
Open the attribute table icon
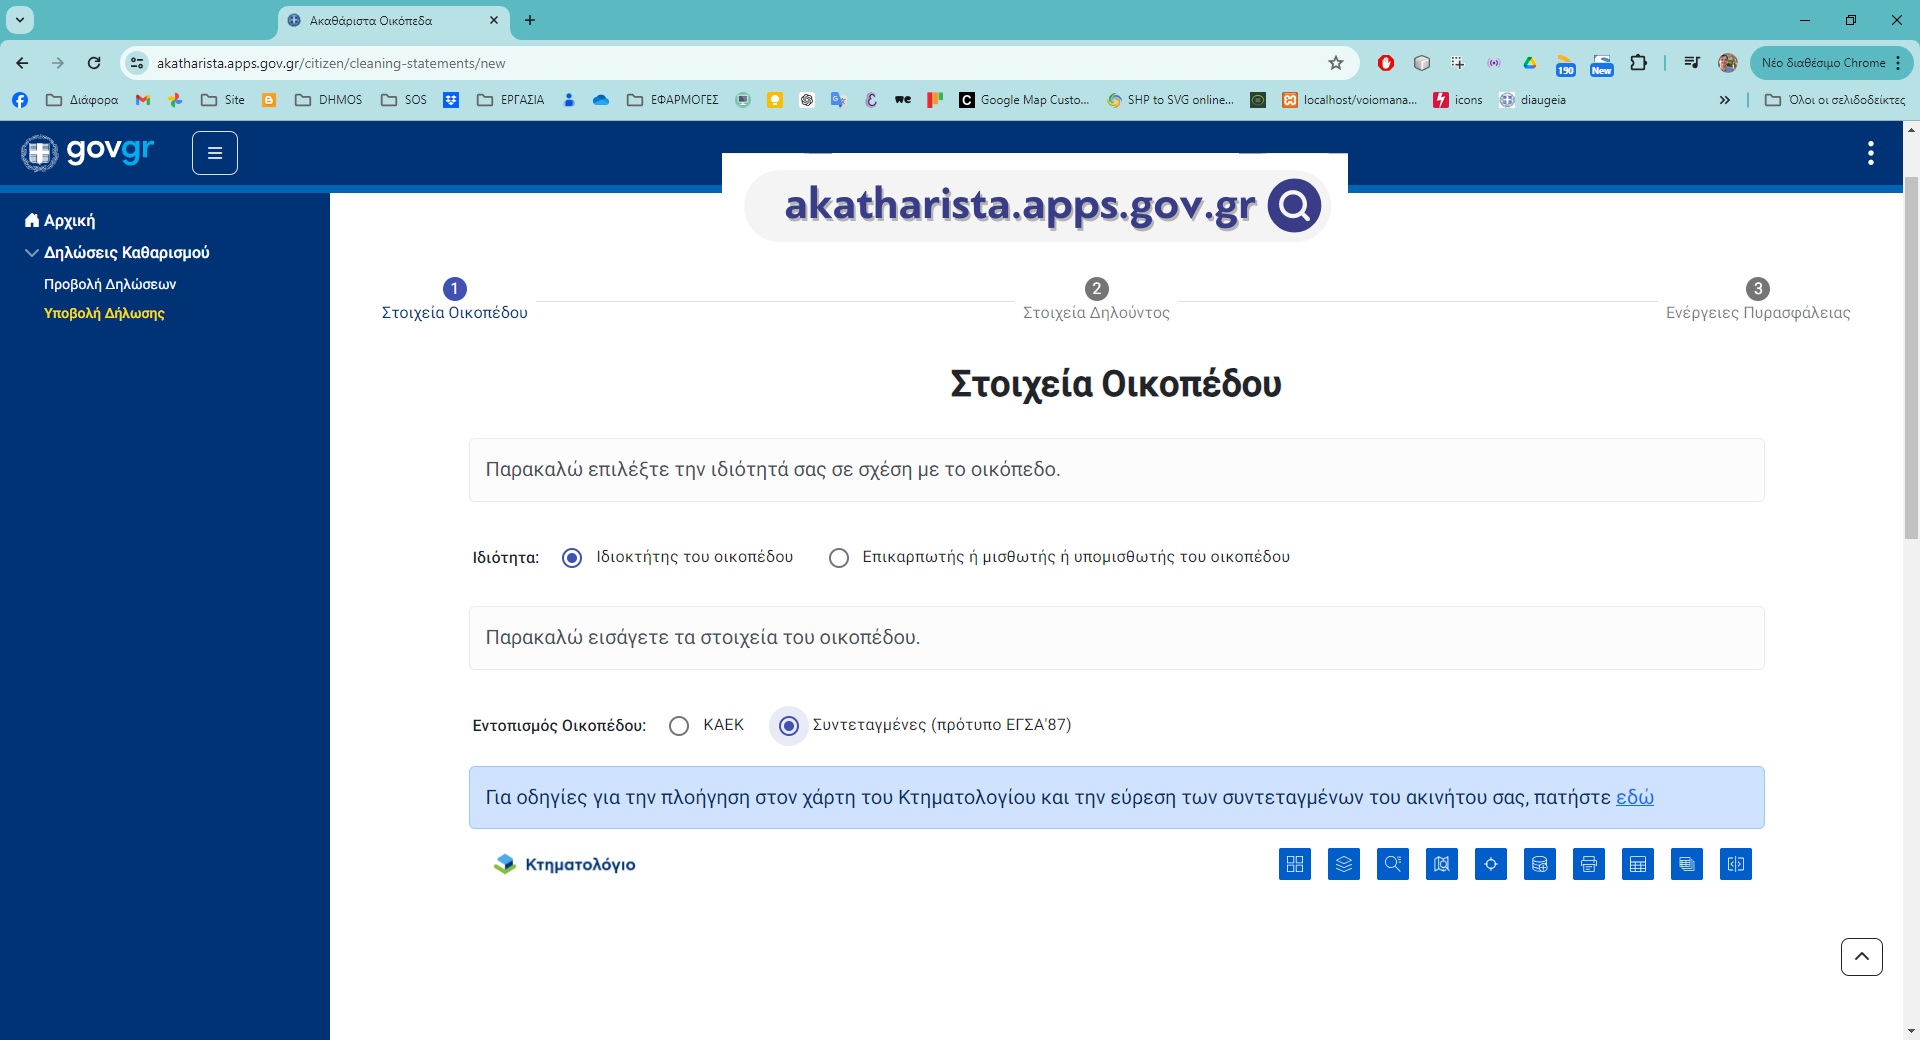tap(1638, 864)
